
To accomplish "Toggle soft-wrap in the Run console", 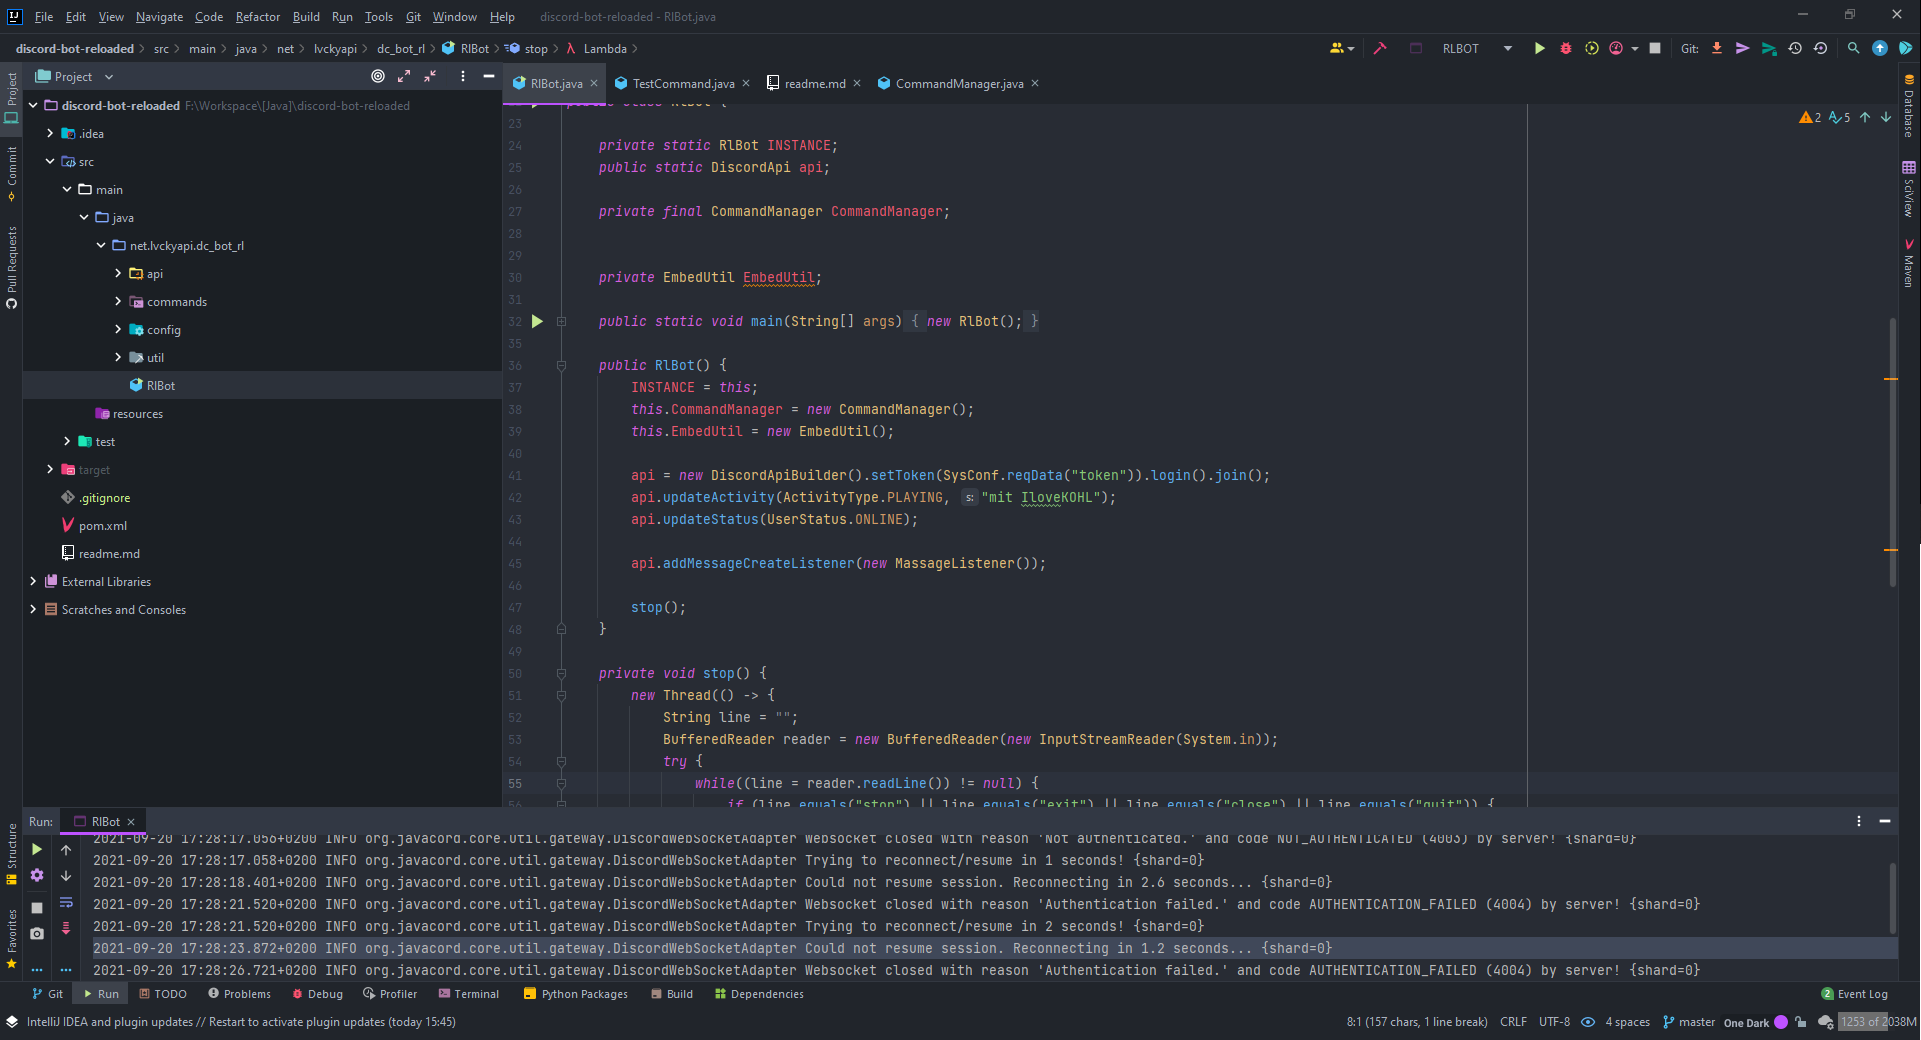I will pyautogui.click(x=66, y=902).
